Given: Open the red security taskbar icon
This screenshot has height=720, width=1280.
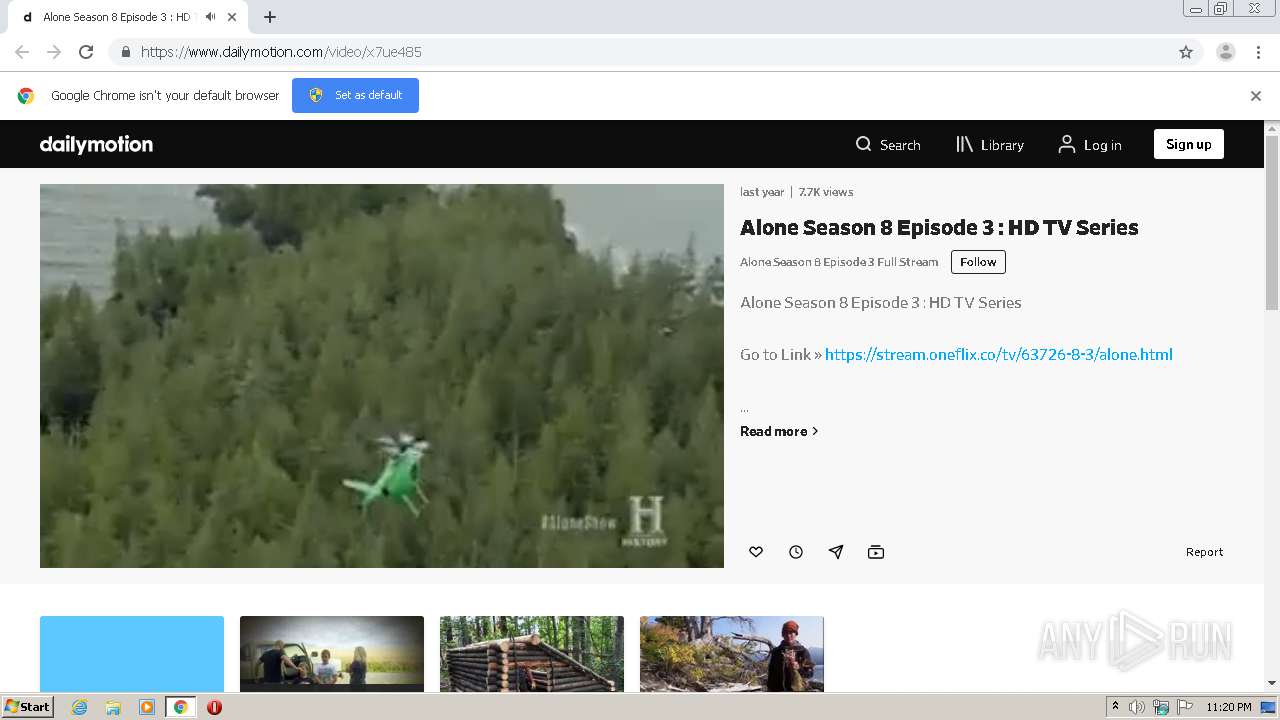Looking at the screenshot, I should [214, 707].
